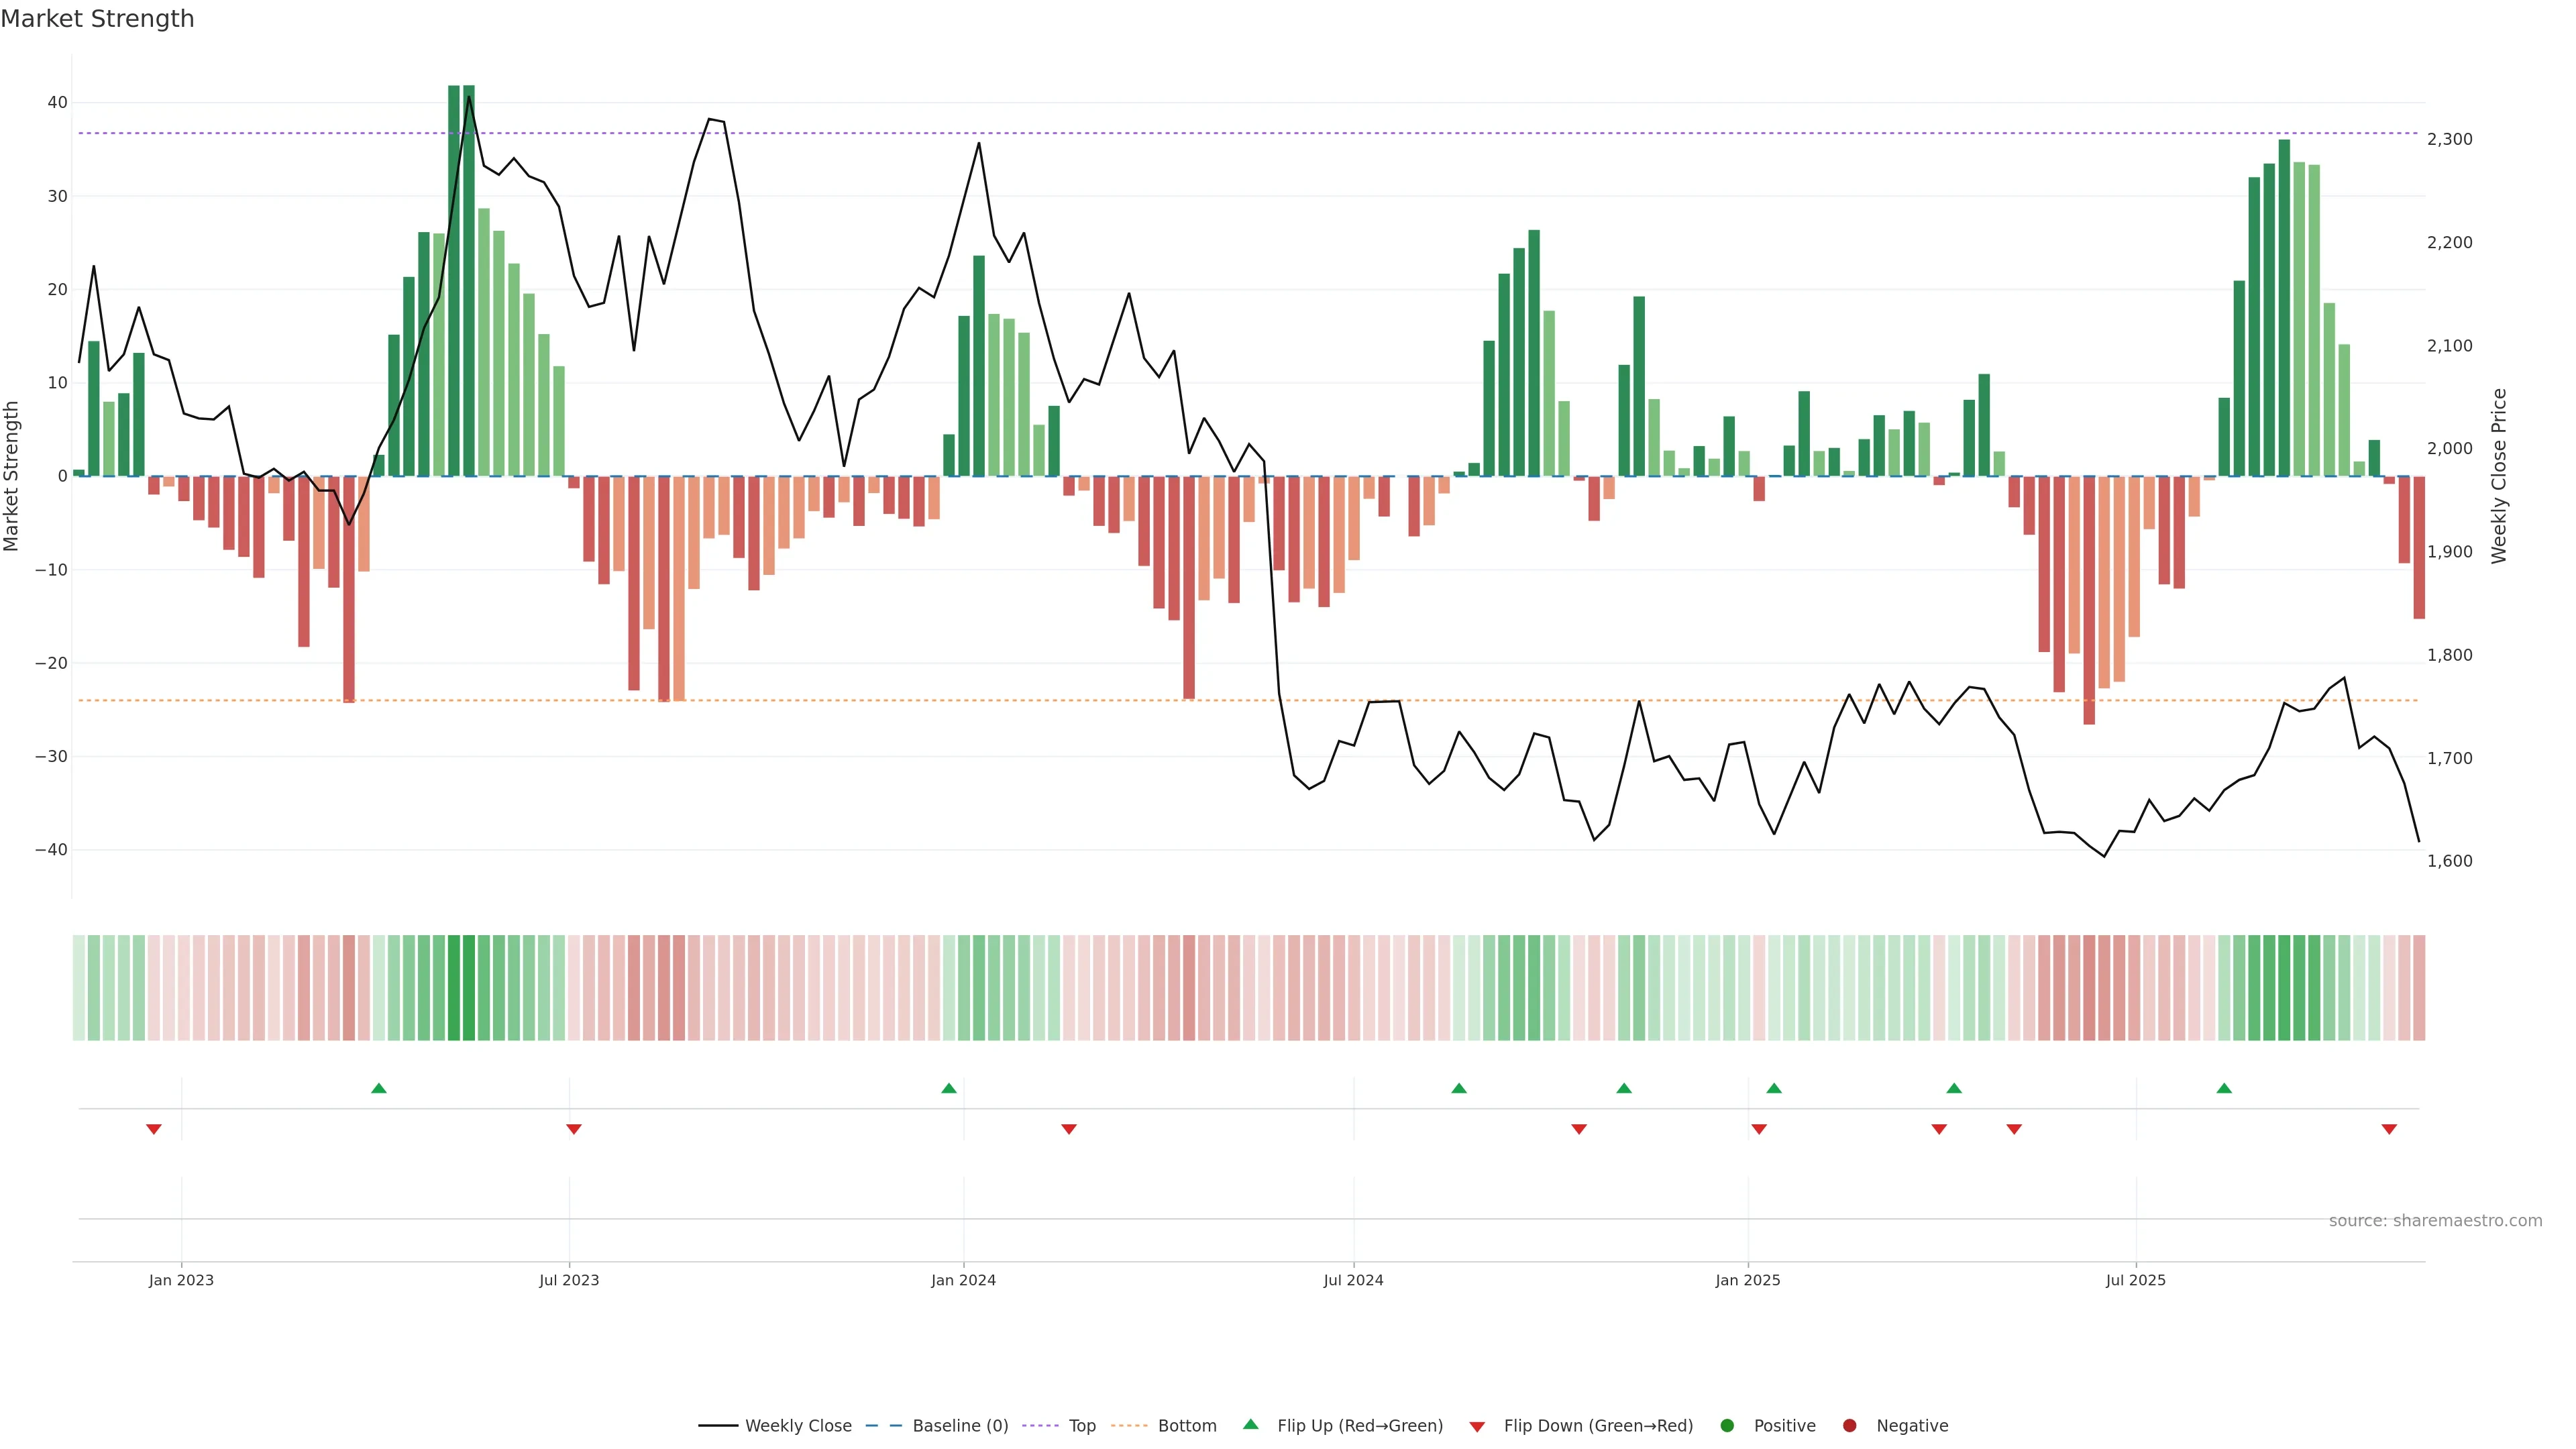Click the 2,300 tick on Weekly Close axis
Viewport: 2576px width, 1449px height.
coord(2449,139)
